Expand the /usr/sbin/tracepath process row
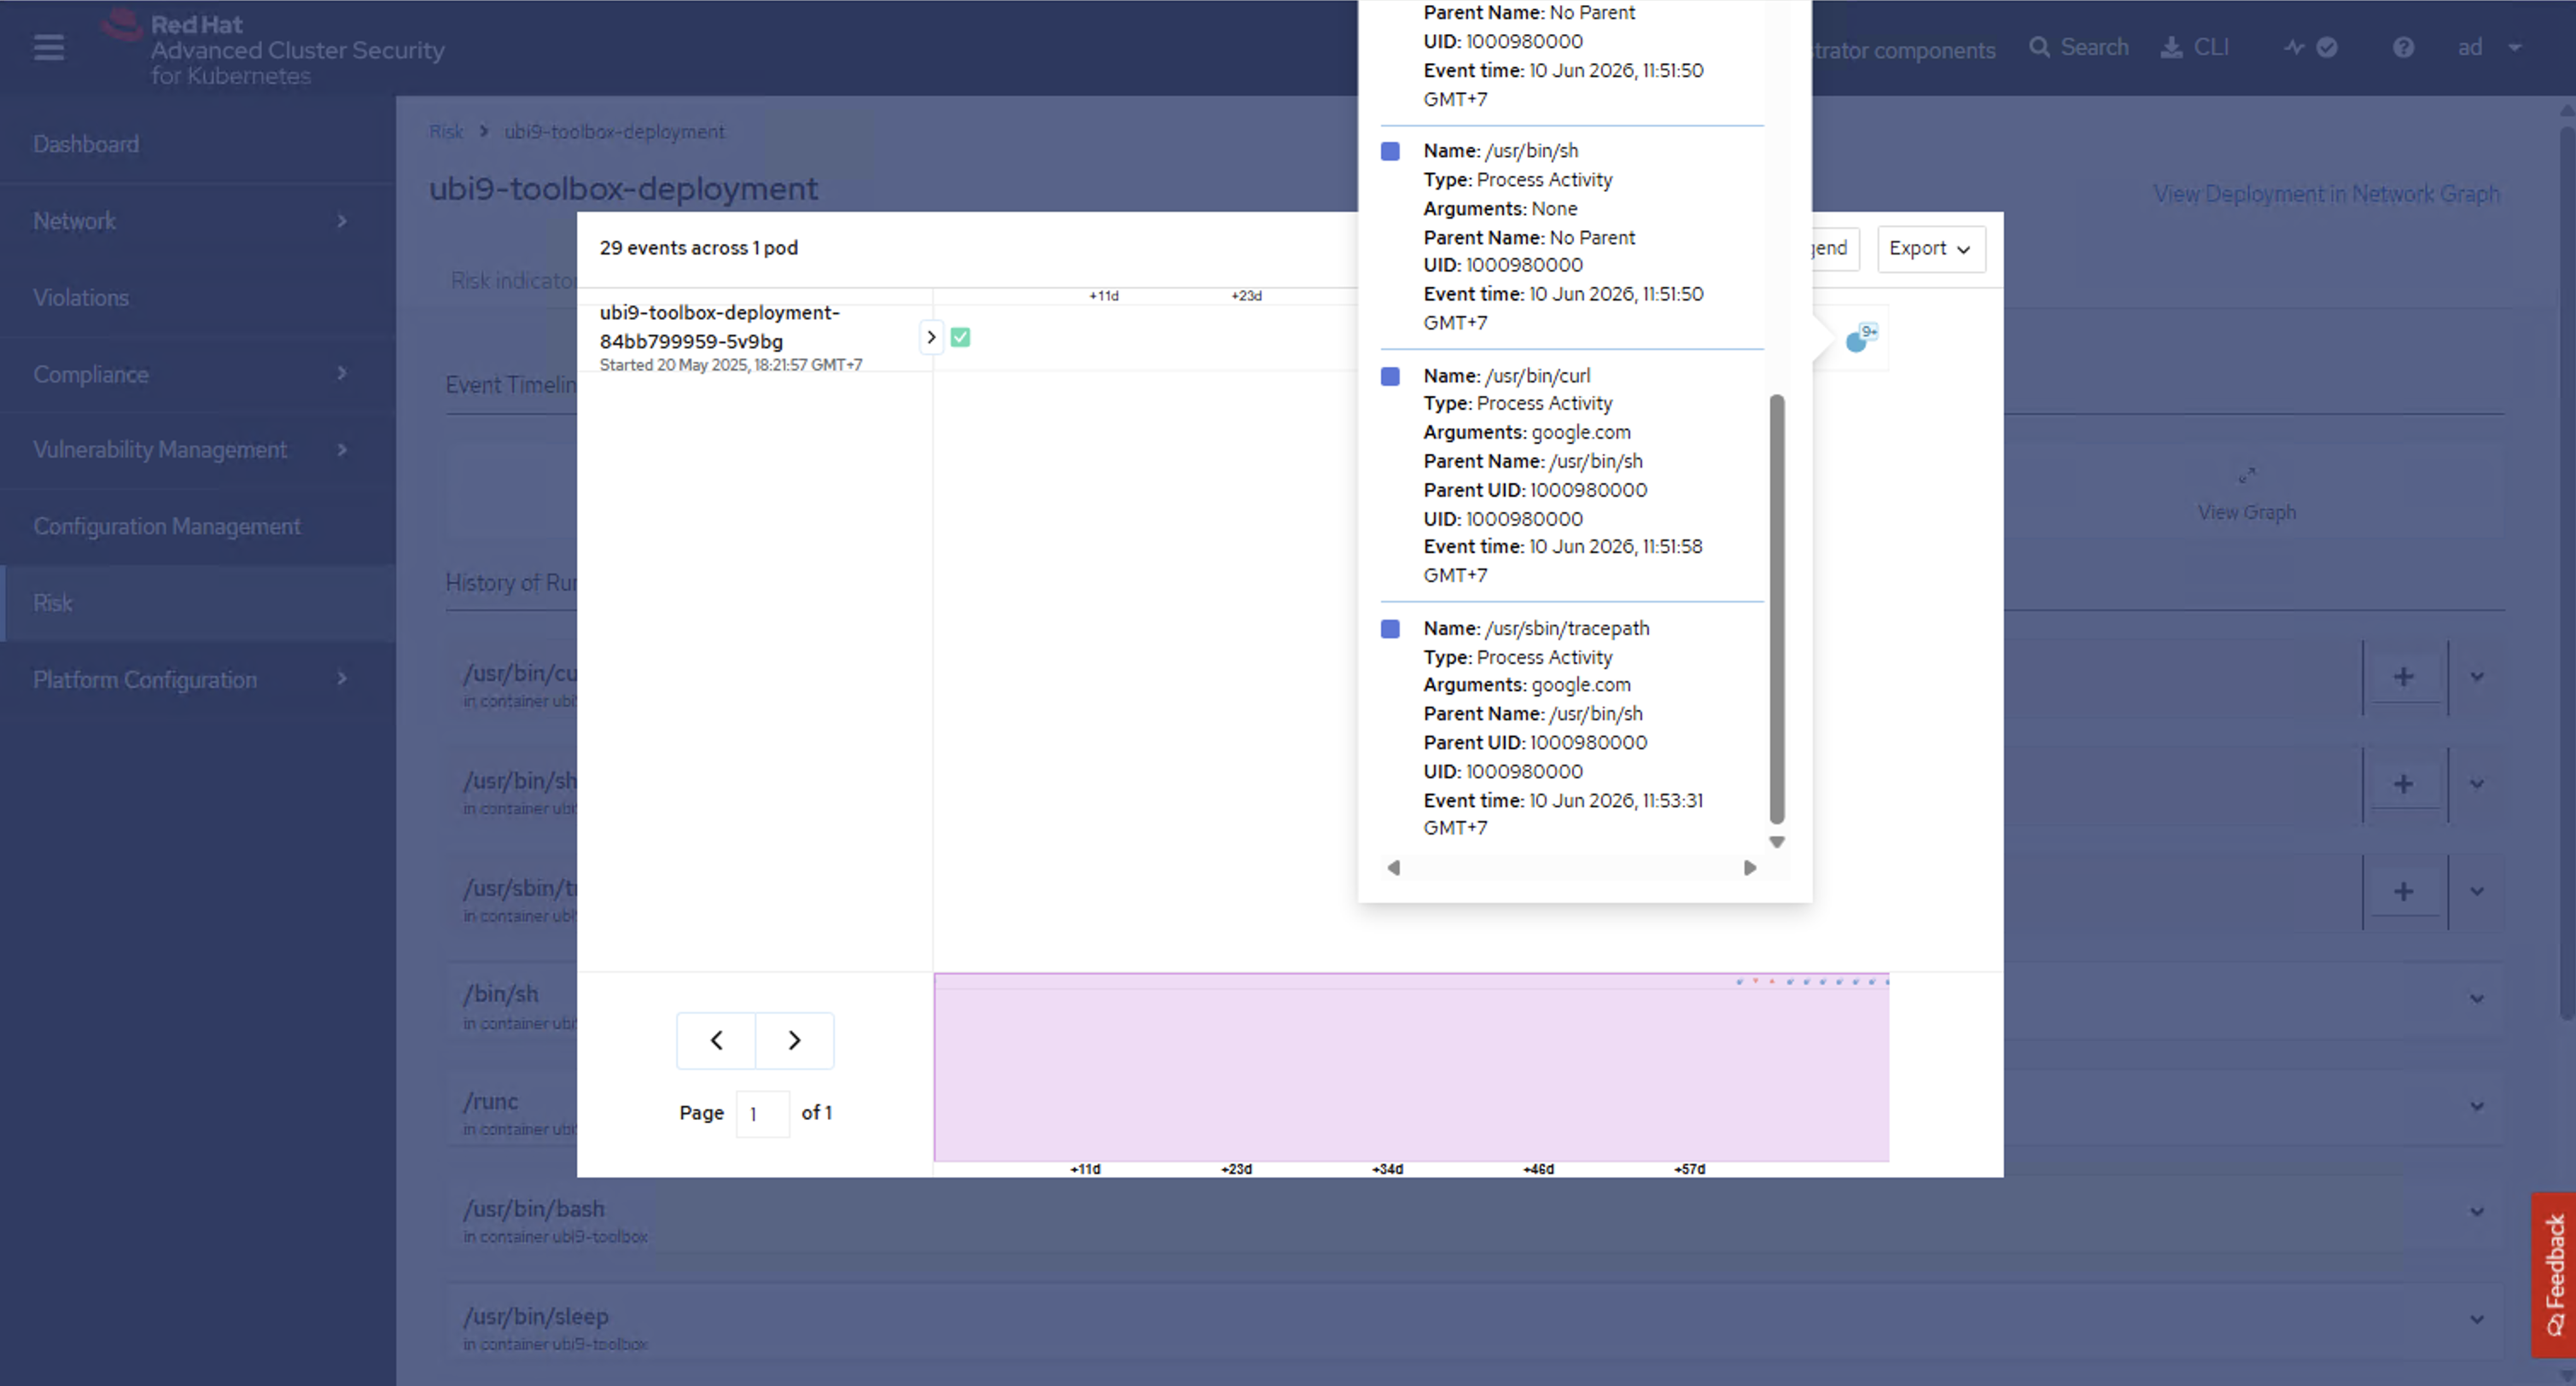 tap(2477, 892)
